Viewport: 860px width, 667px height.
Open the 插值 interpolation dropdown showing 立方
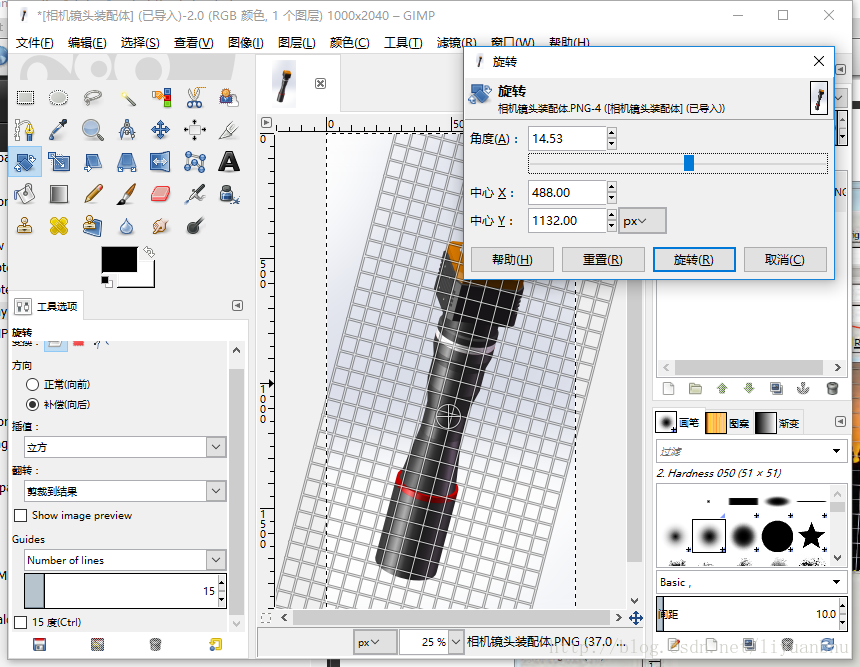[x=125, y=447]
